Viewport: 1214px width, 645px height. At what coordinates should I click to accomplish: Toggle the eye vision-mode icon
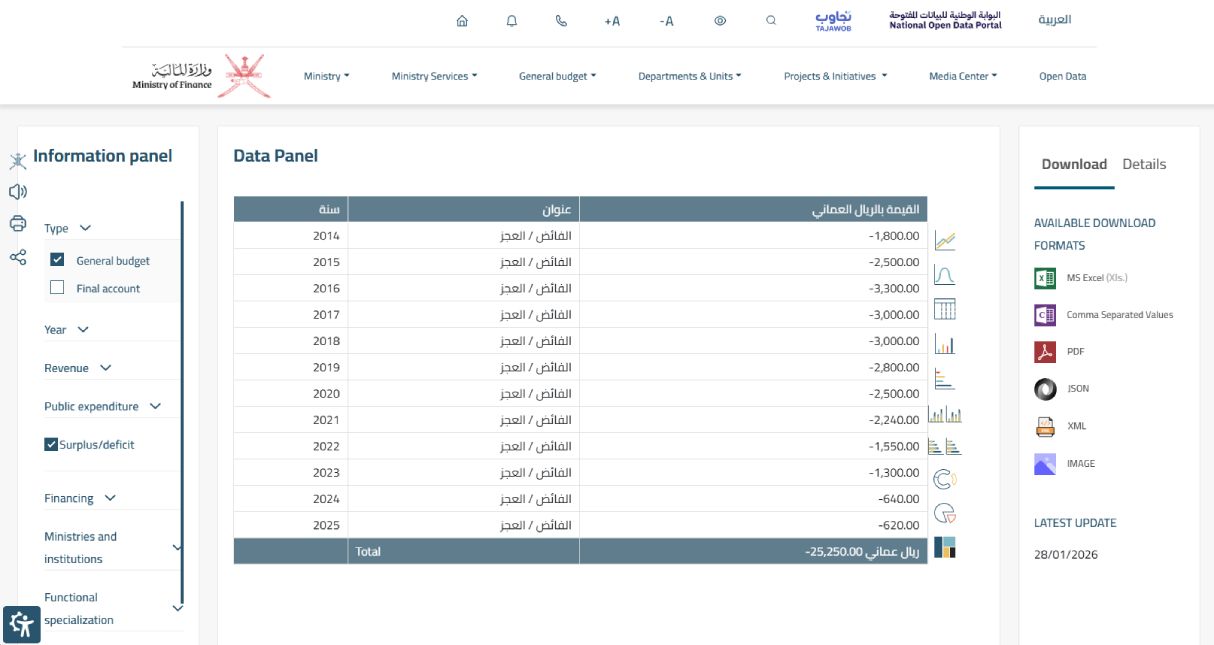click(x=720, y=20)
